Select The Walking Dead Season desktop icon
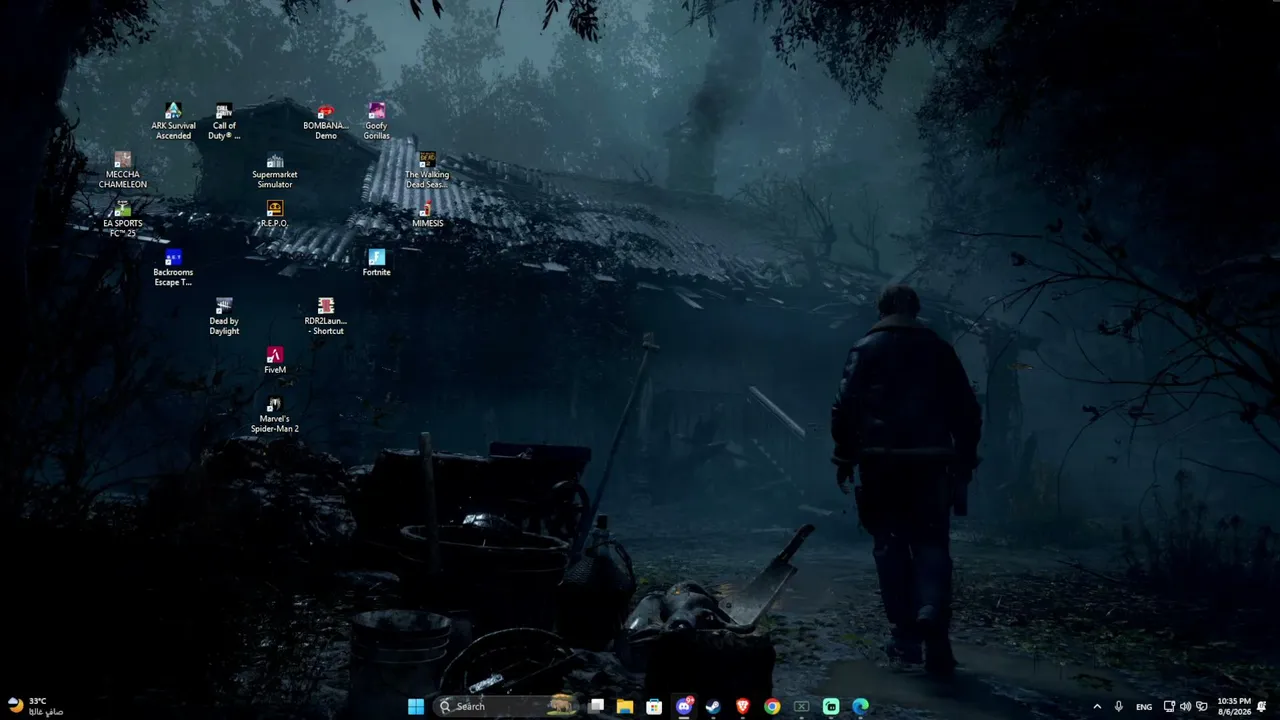Image resolution: width=1280 pixels, height=720 pixels. point(427,170)
